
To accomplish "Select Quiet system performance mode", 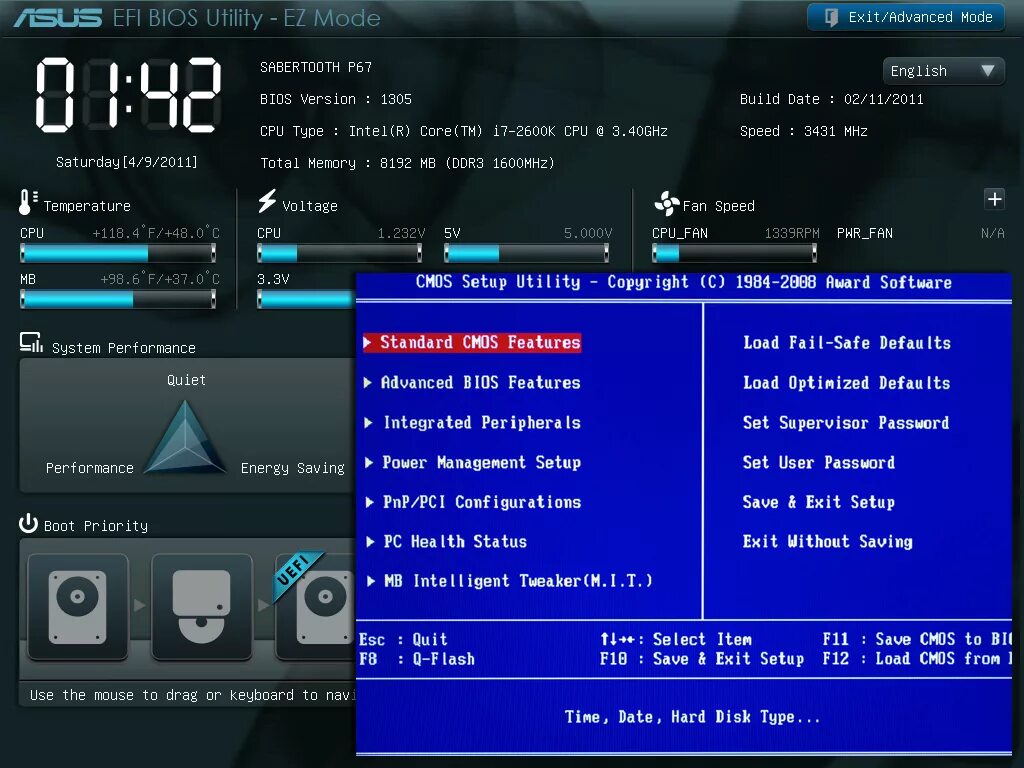I will (x=186, y=380).
